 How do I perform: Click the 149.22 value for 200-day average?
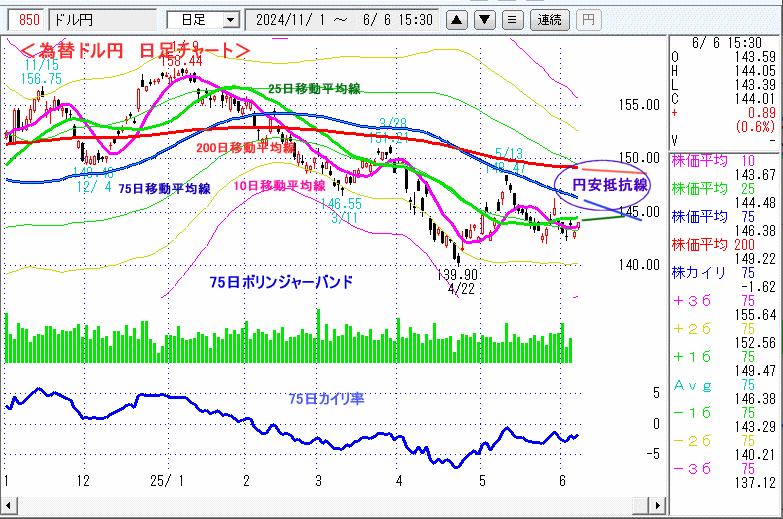click(x=755, y=259)
